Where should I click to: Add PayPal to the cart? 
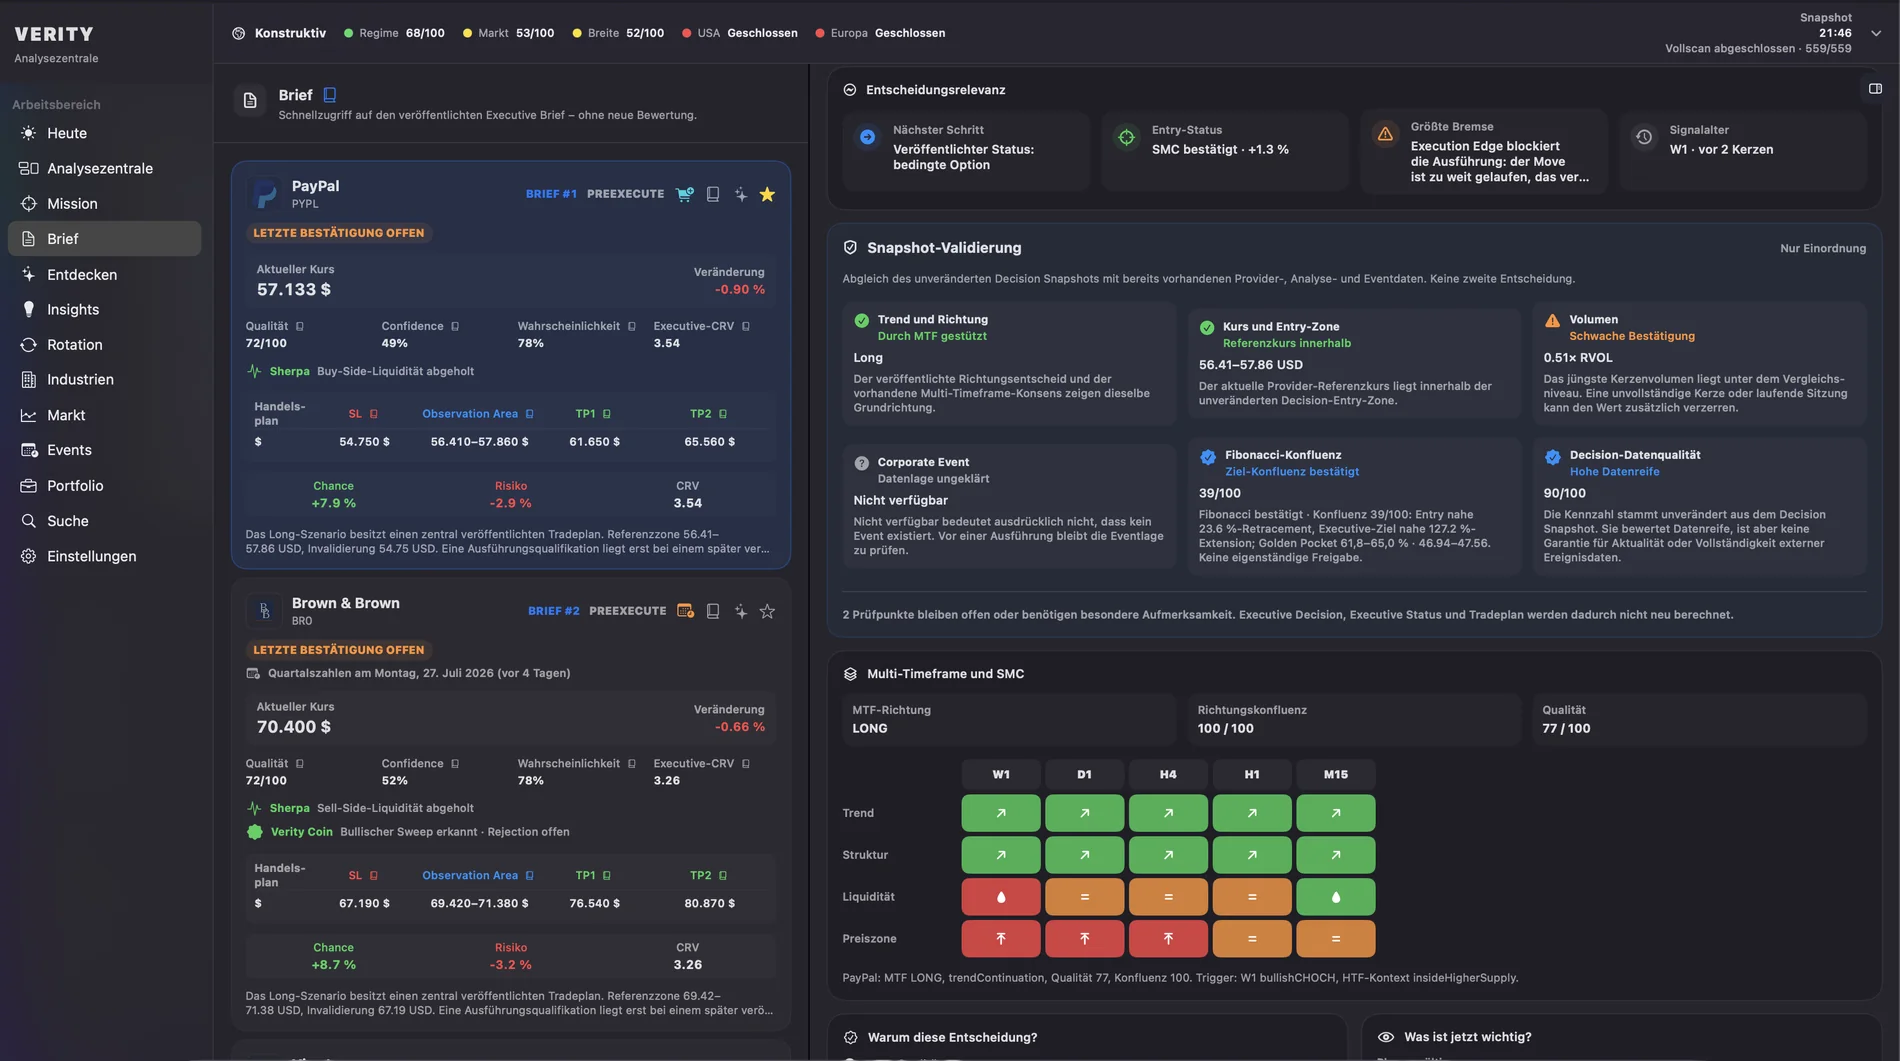[x=685, y=194]
